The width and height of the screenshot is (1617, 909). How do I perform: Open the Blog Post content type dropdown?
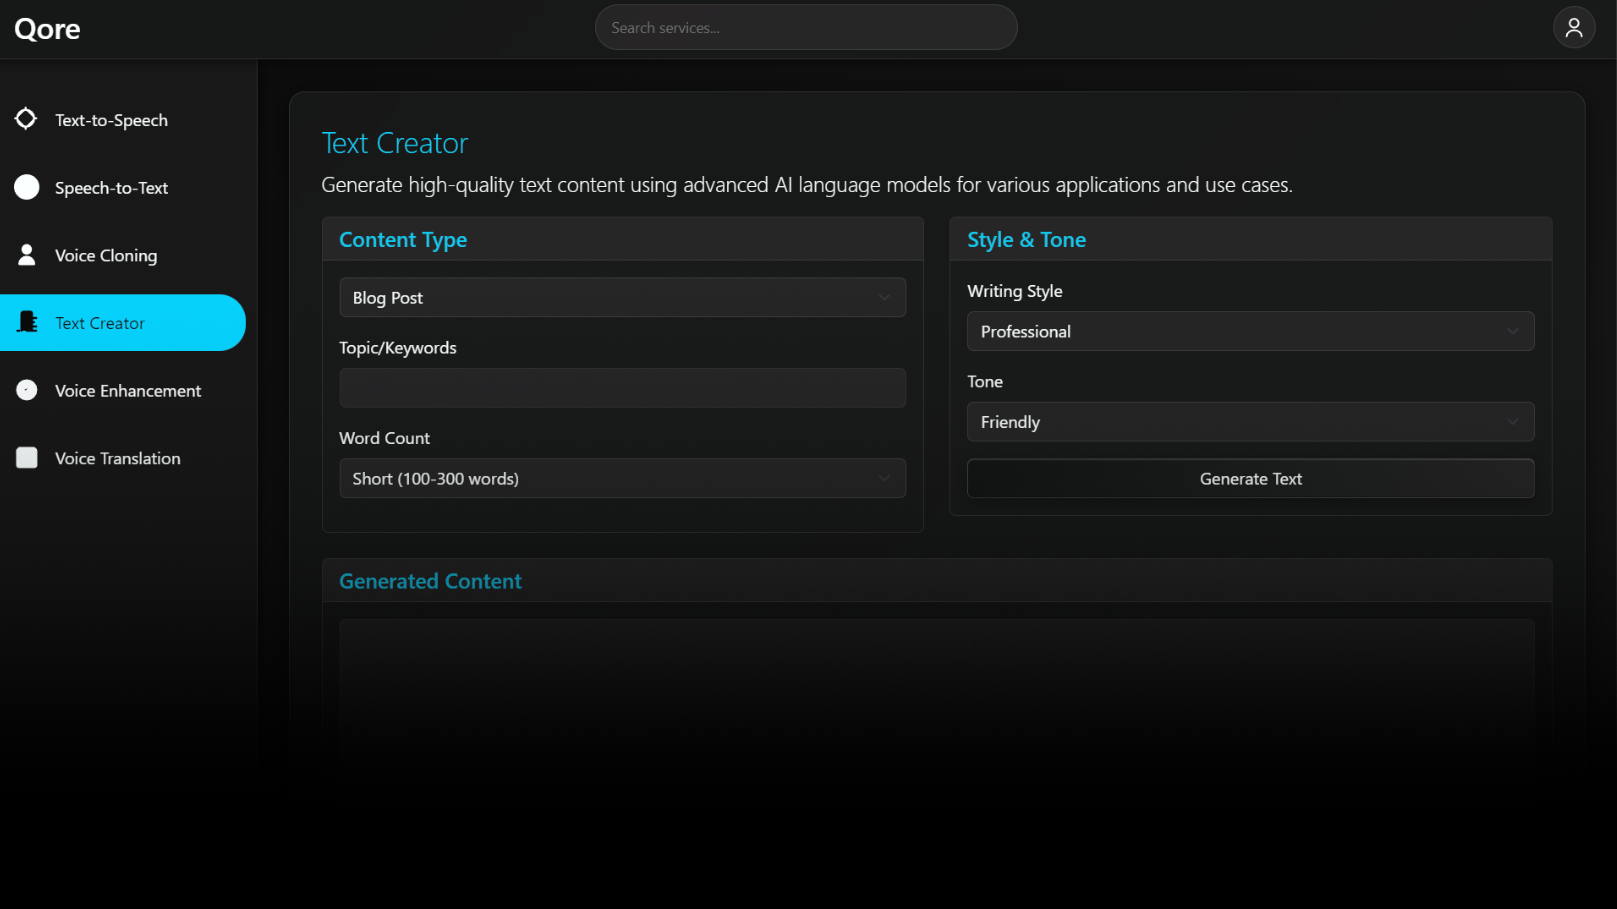pyautogui.click(x=622, y=298)
